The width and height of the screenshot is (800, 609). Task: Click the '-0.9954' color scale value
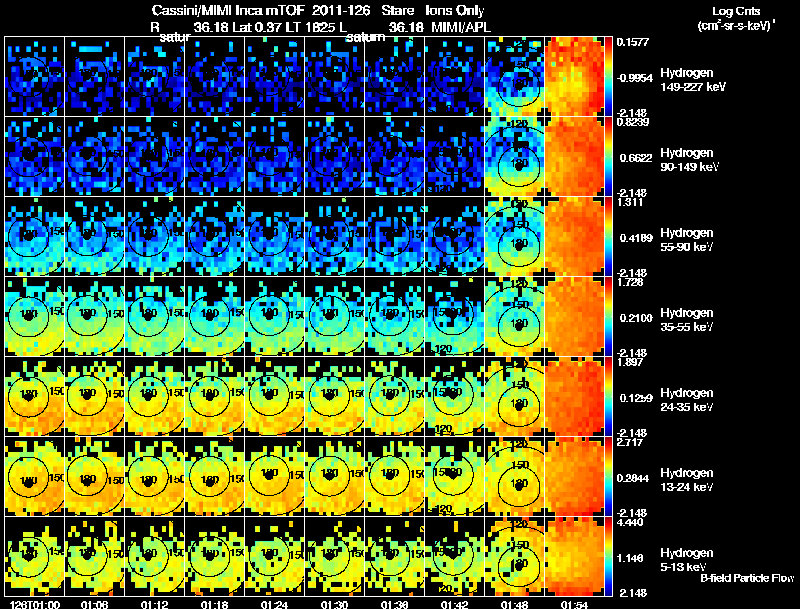point(635,78)
